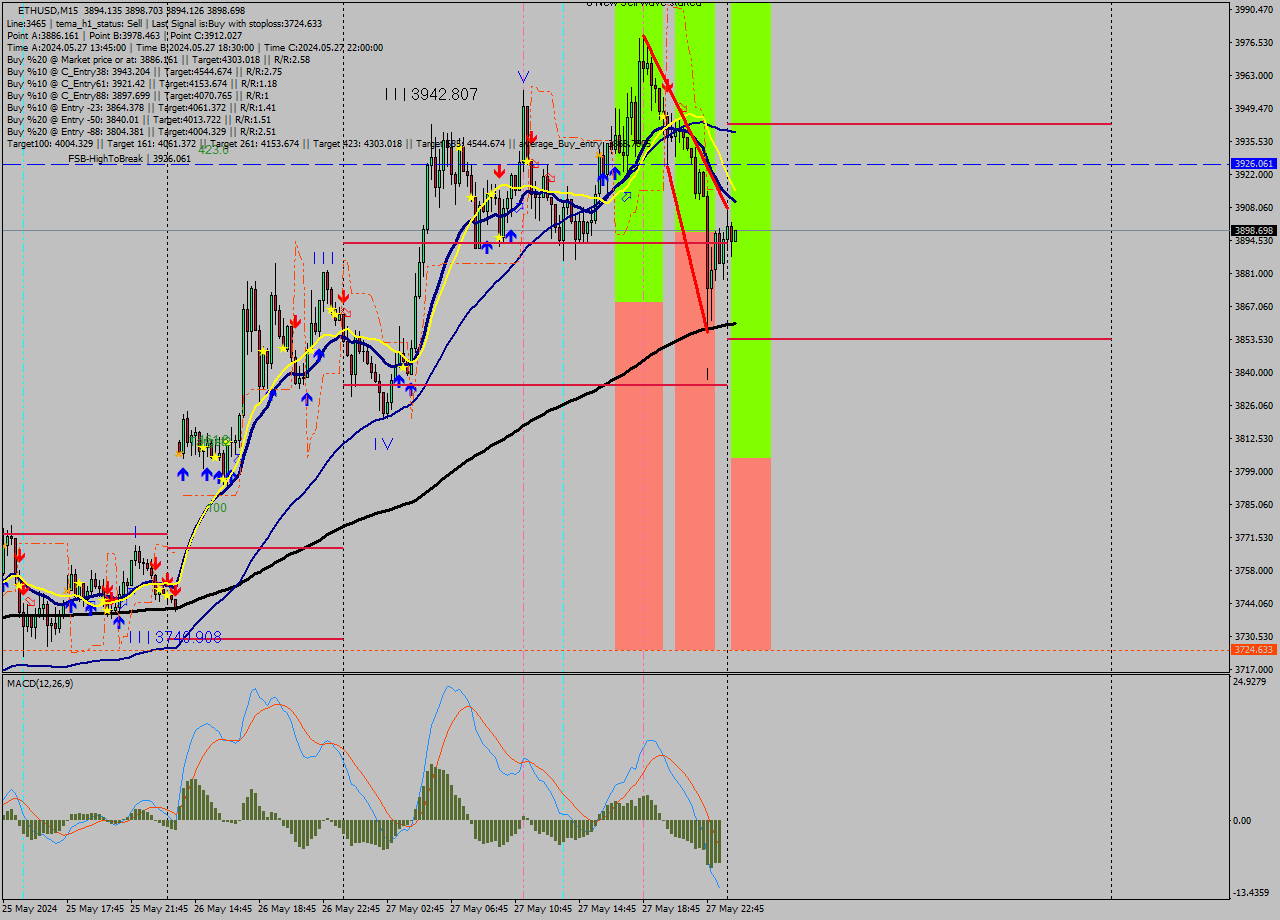
Task: Click the '27 May 18:45' time axis label
Action: tap(672, 909)
